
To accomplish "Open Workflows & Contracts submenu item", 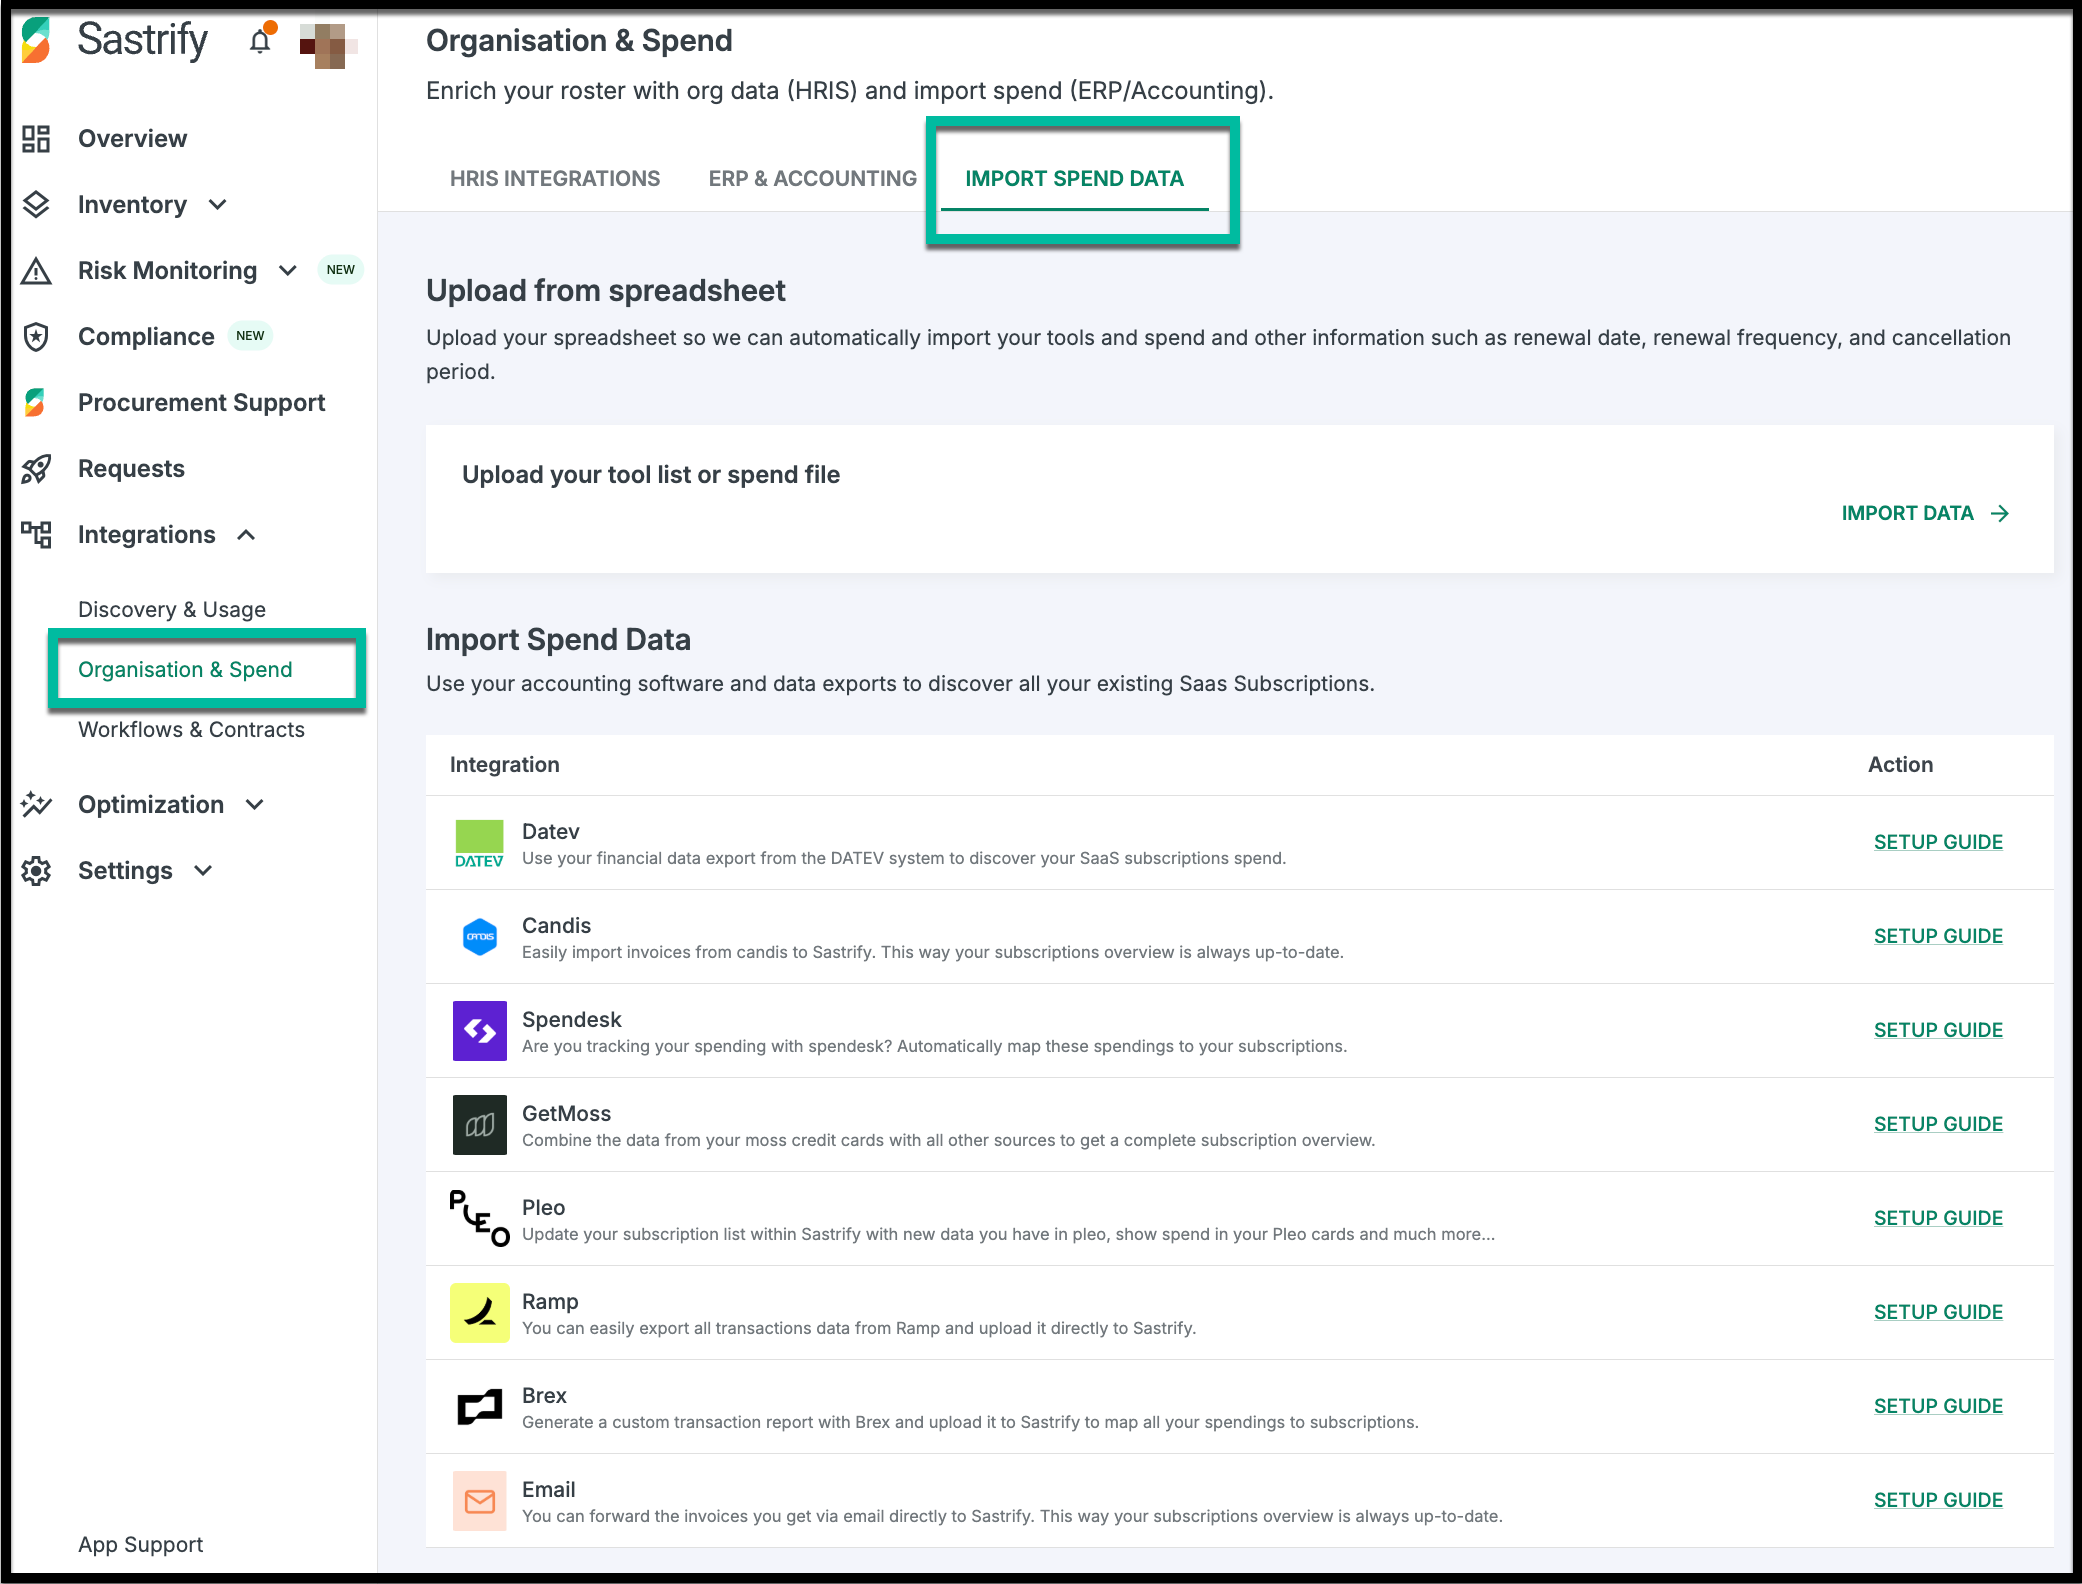I will (191, 729).
